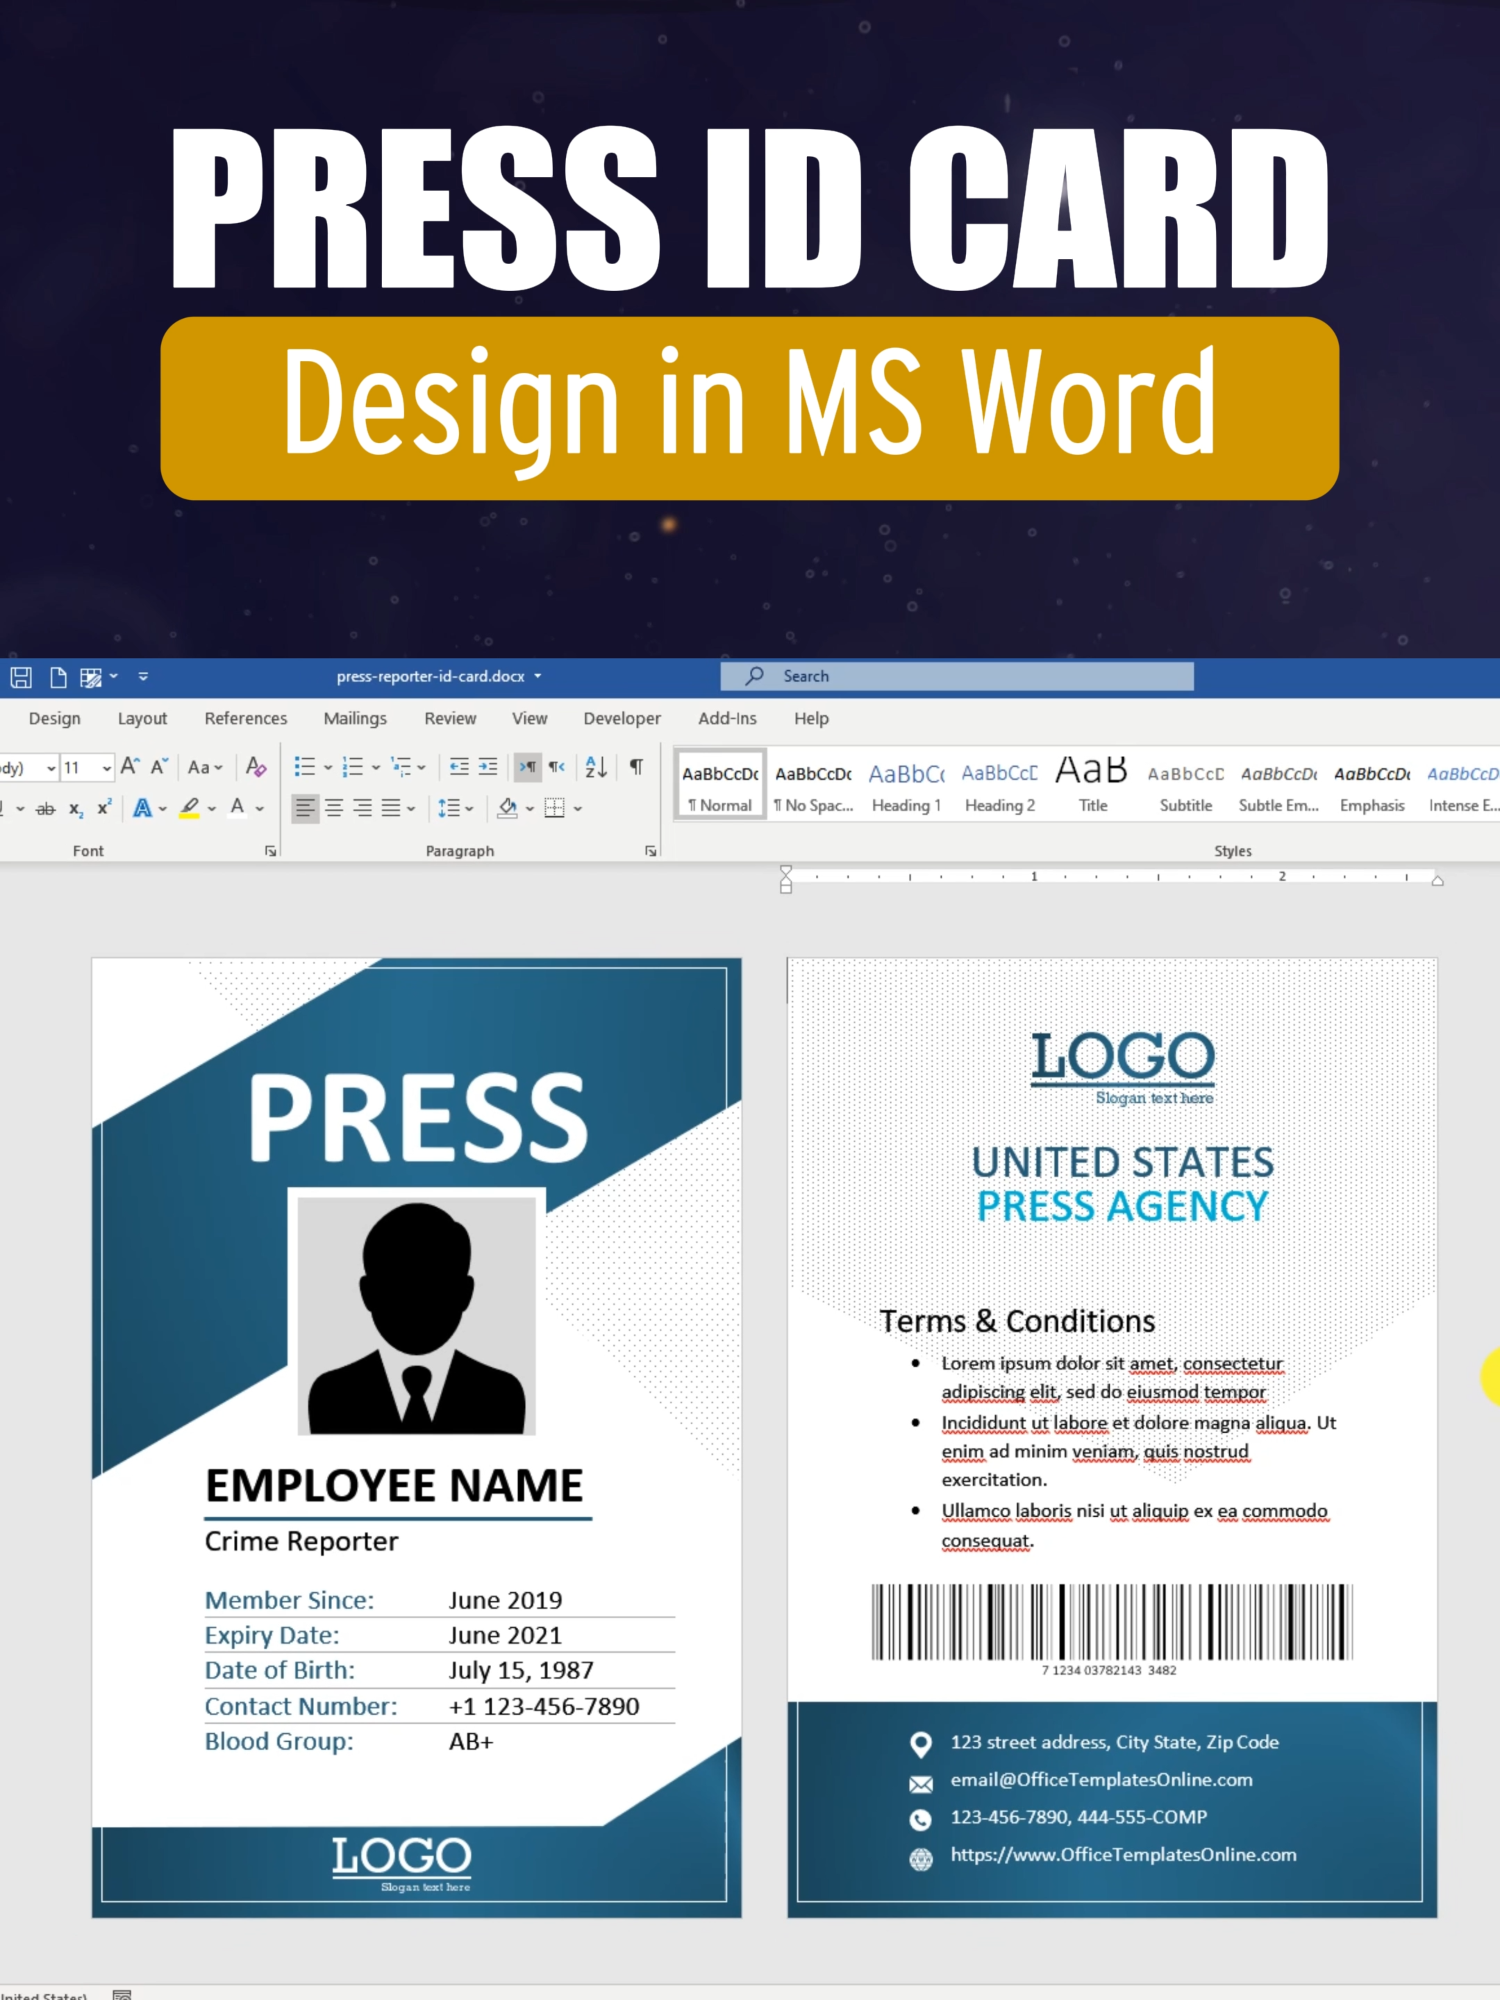Apply borders to selection
This screenshot has width=1500, height=2000.
555,808
